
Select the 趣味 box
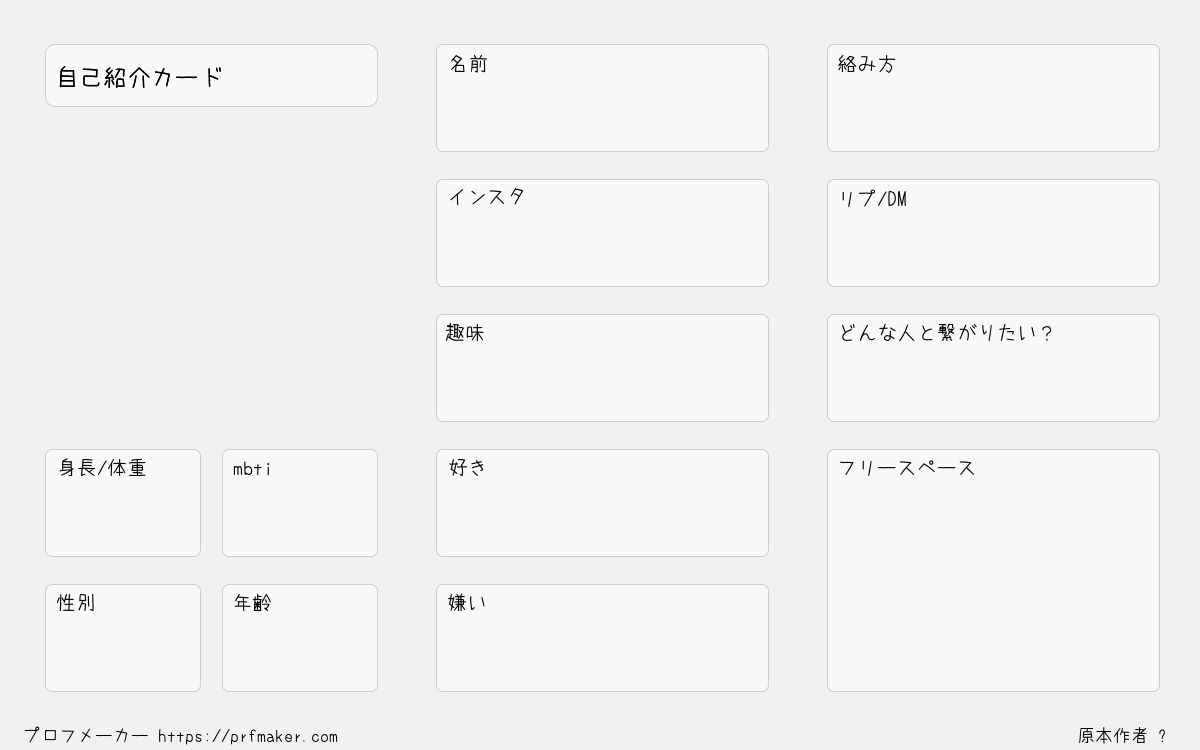602,368
